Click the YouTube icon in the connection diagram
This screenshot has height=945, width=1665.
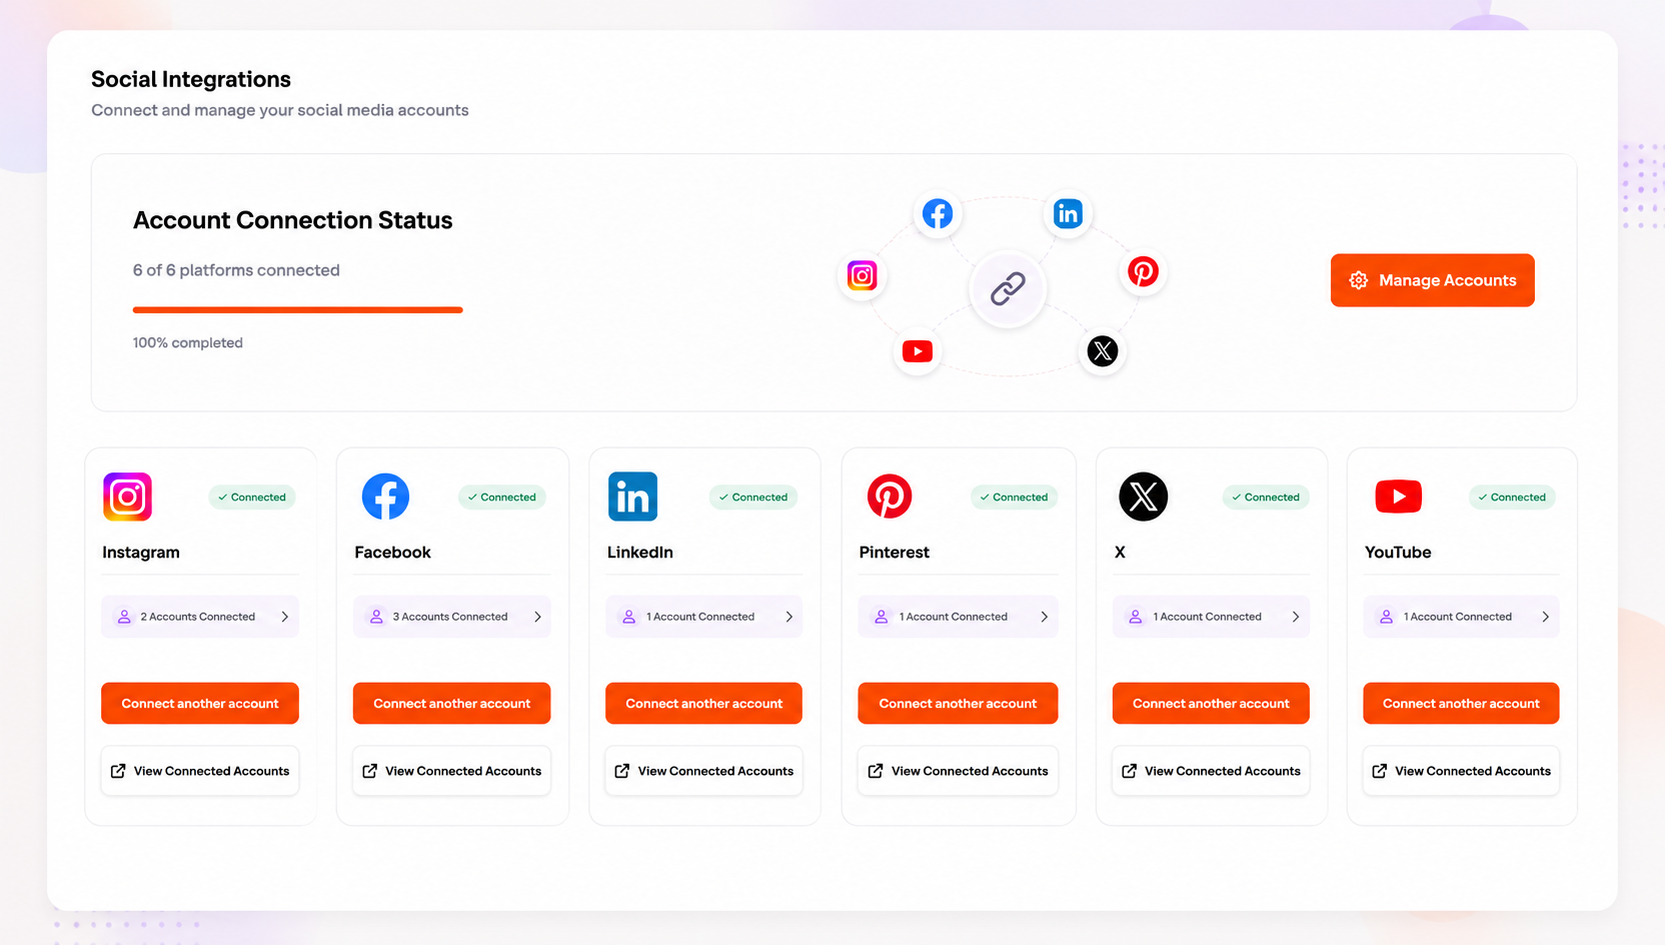[x=917, y=351]
